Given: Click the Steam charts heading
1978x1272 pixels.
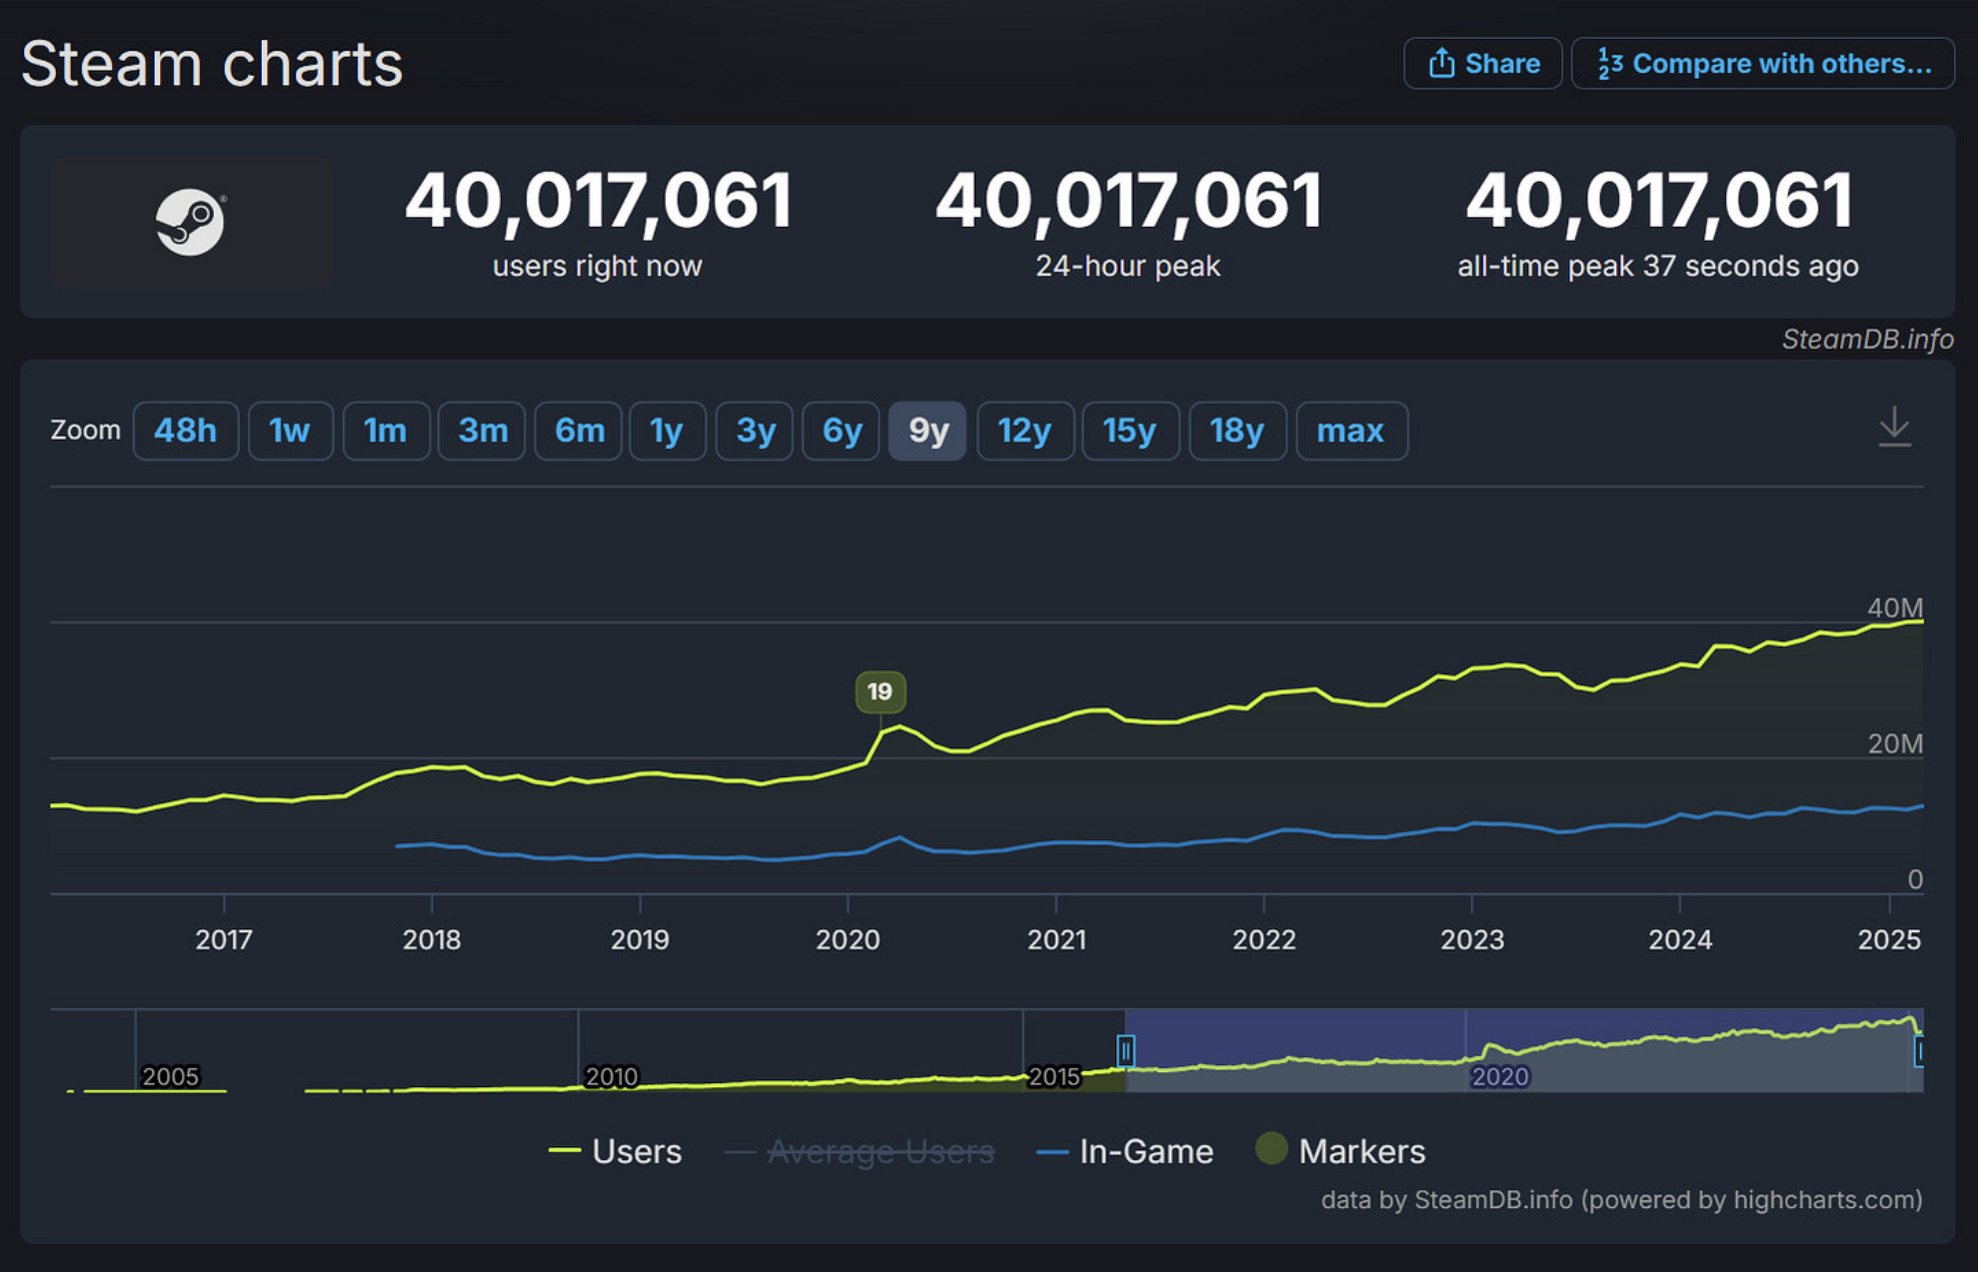Looking at the screenshot, I should coord(212,64).
